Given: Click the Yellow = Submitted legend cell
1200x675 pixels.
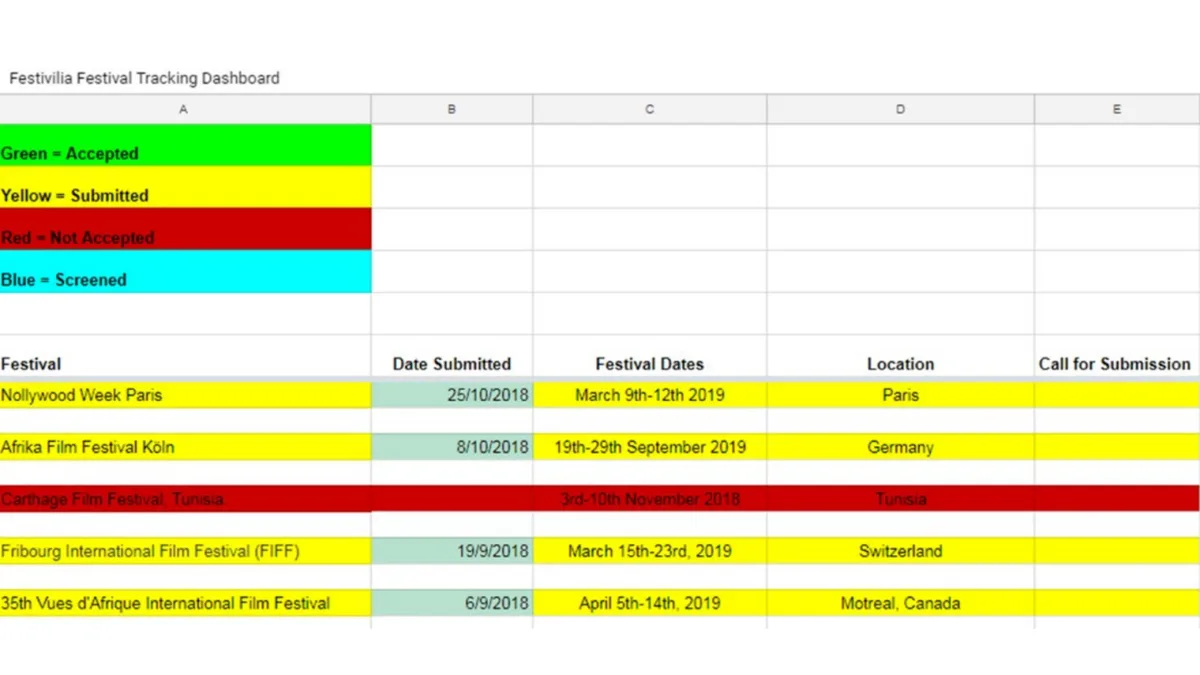Looking at the screenshot, I should [185, 187].
